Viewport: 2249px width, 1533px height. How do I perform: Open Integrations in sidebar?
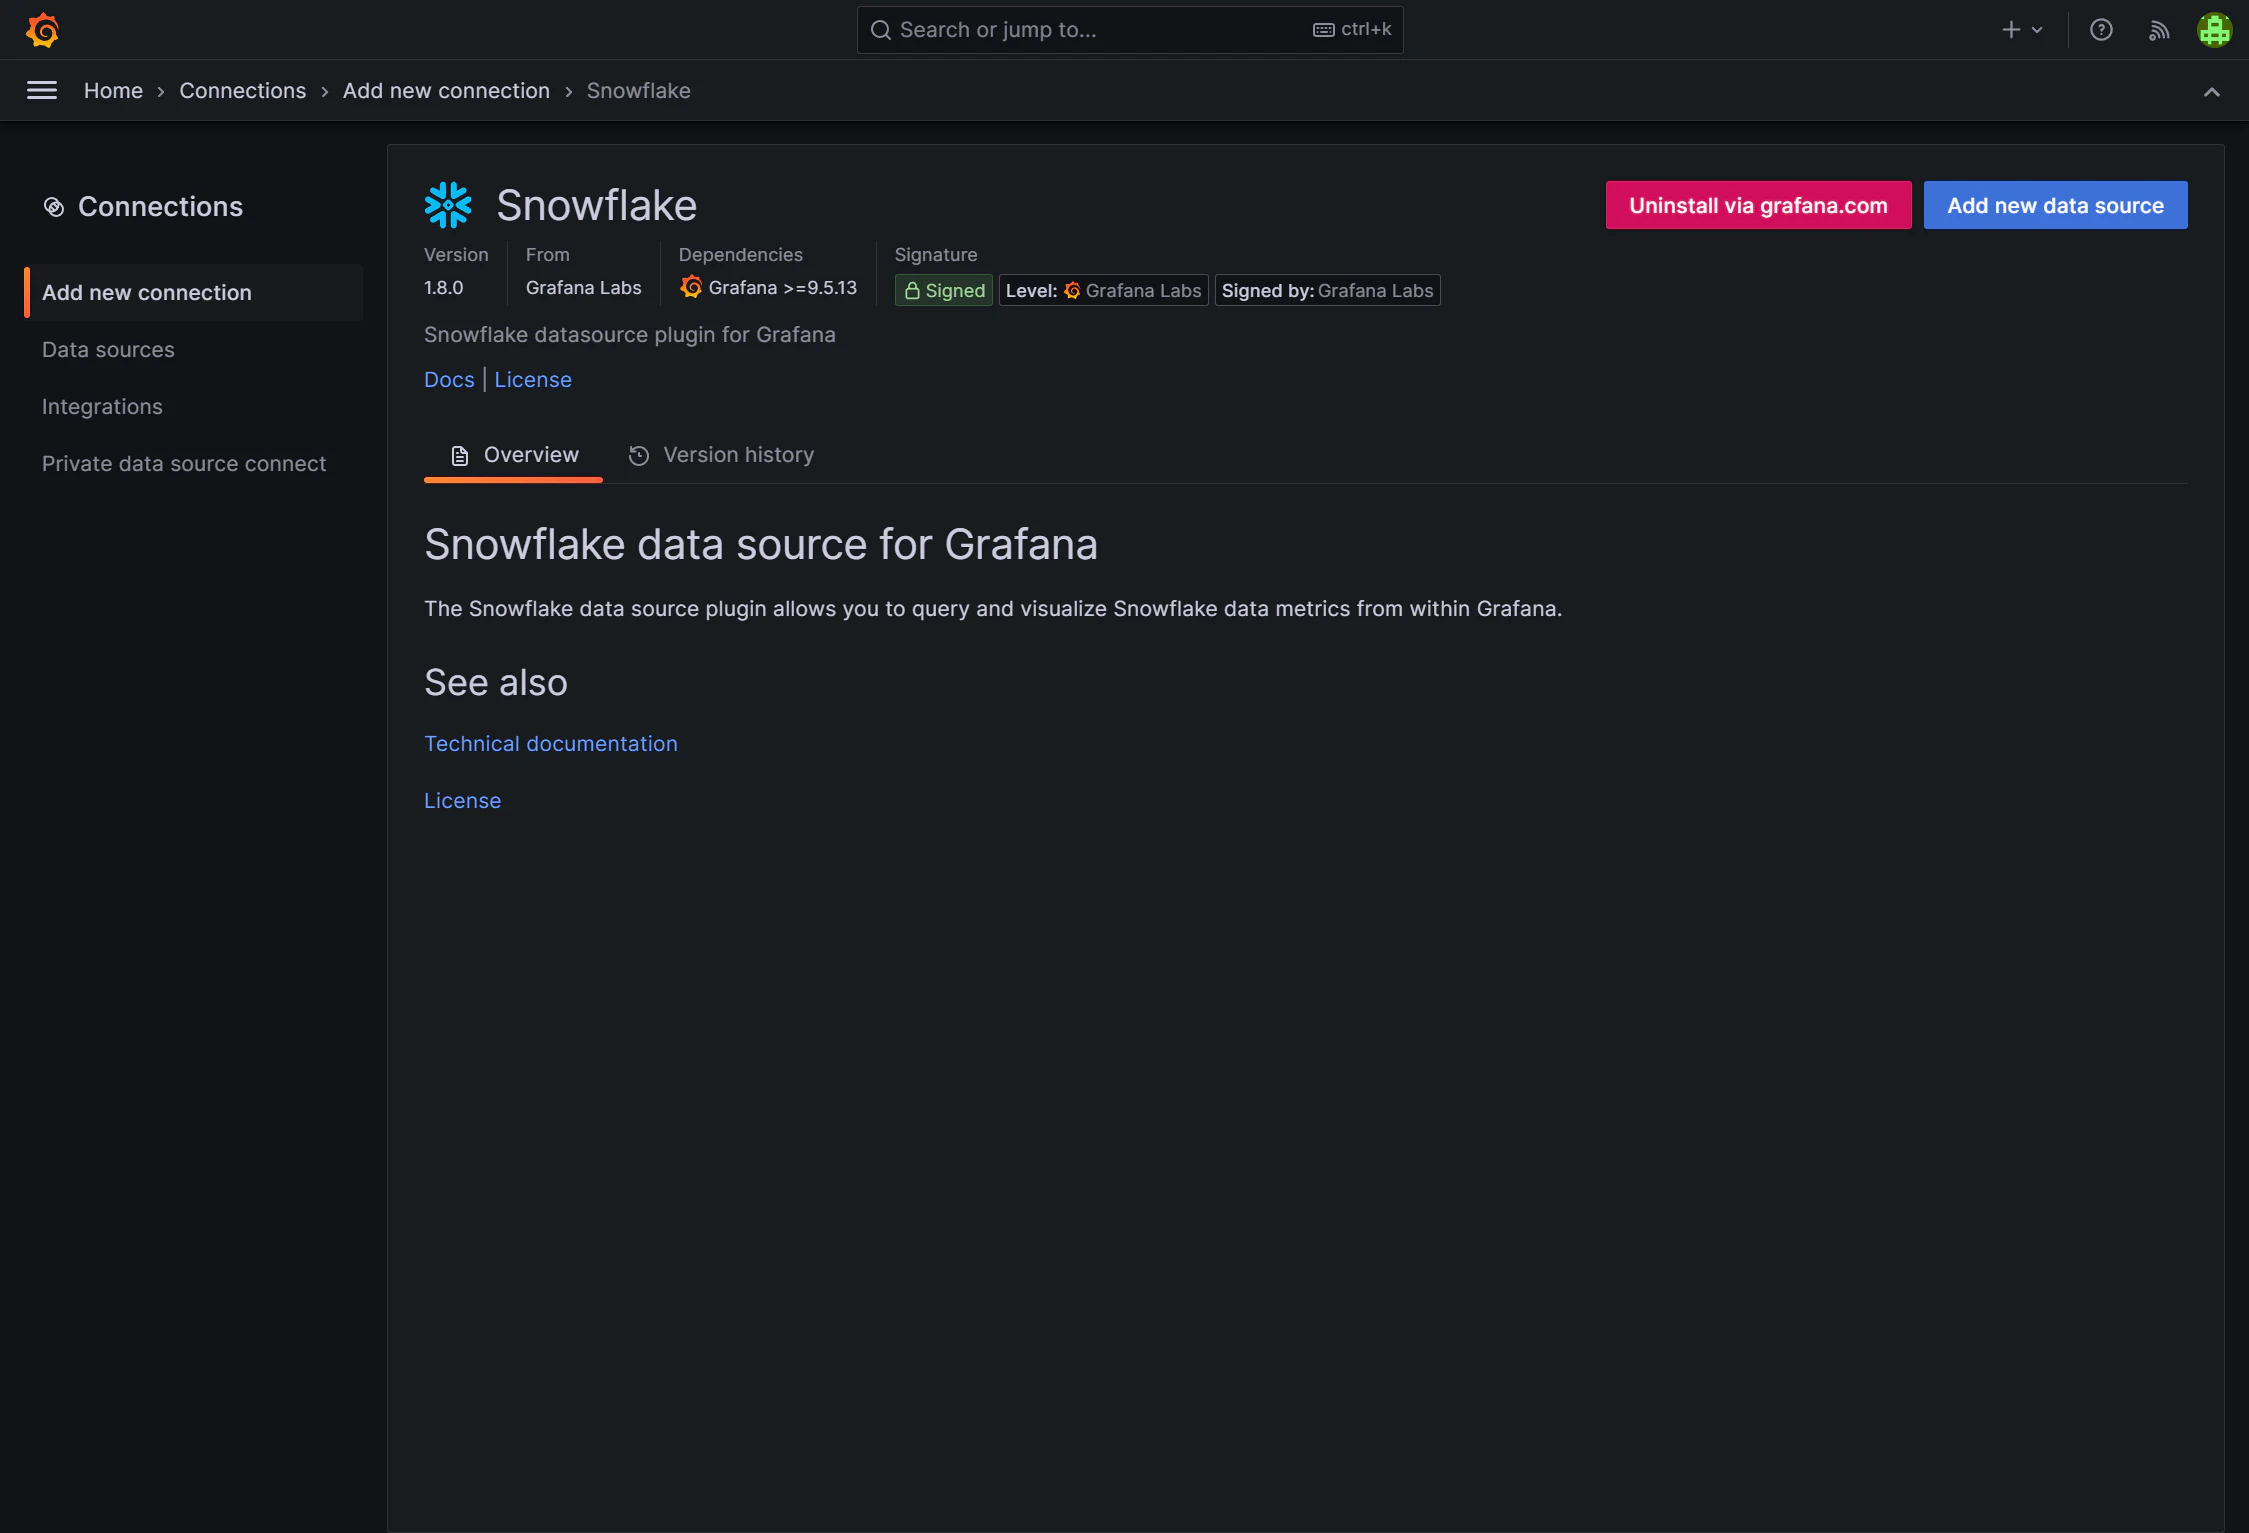click(x=102, y=407)
